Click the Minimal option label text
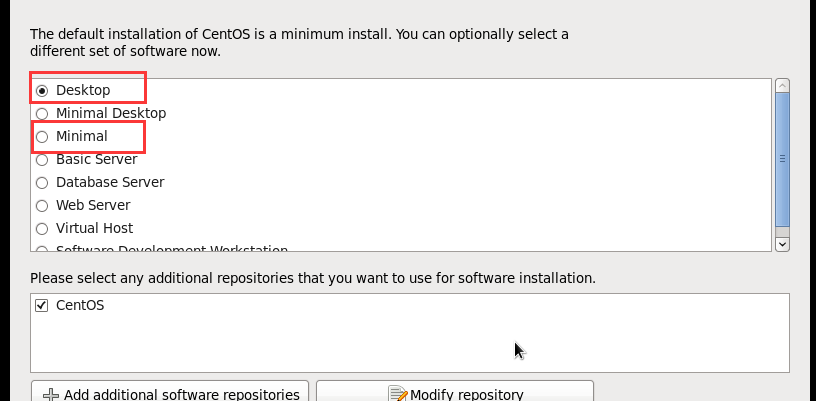This screenshot has width=816, height=401. tap(82, 137)
